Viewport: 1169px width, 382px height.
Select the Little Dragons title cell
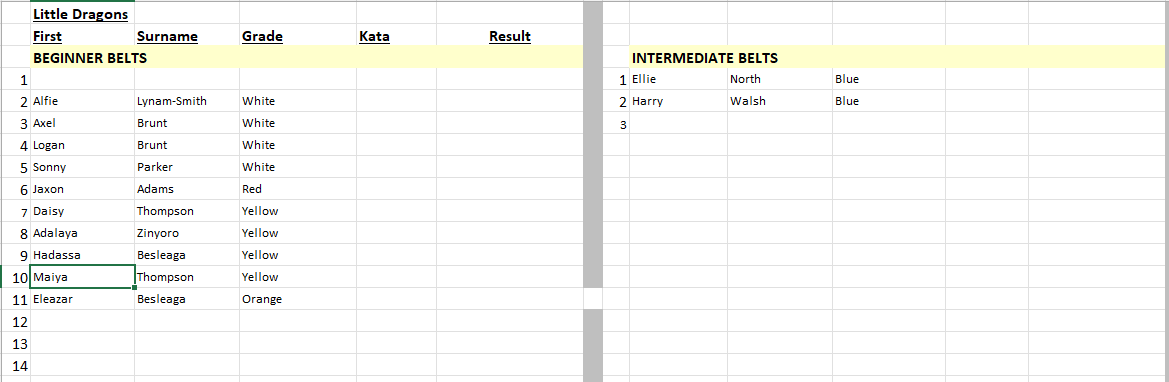(82, 14)
